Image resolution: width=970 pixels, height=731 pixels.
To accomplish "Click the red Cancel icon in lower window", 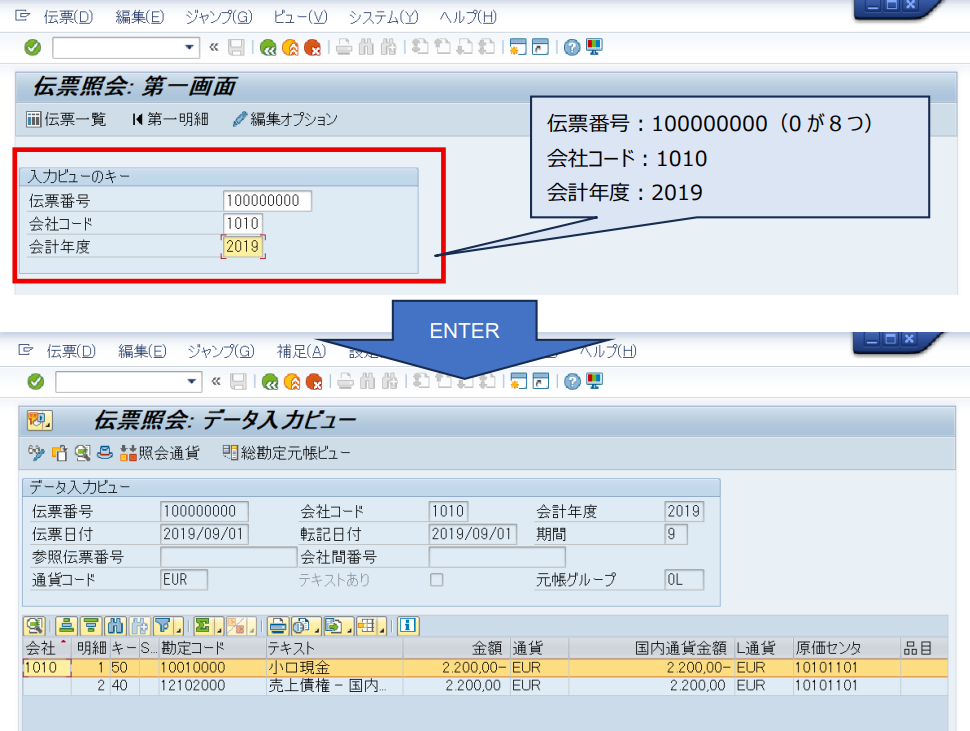I will [314, 382].
